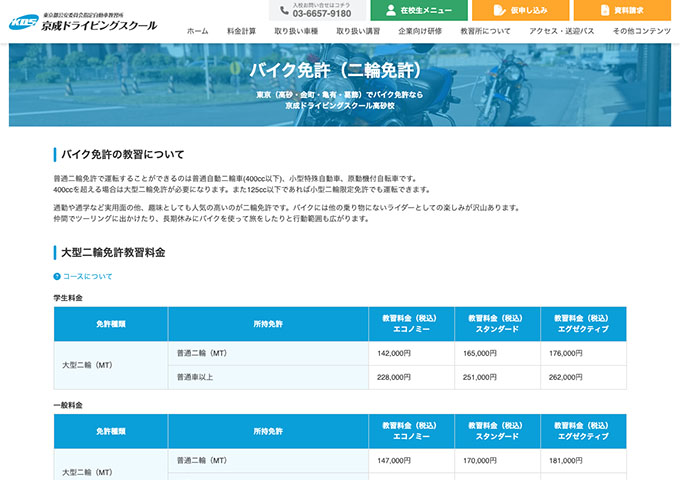Select 取り扱い車種 in navigation bar
680x480 pixels.
(295, 32)
